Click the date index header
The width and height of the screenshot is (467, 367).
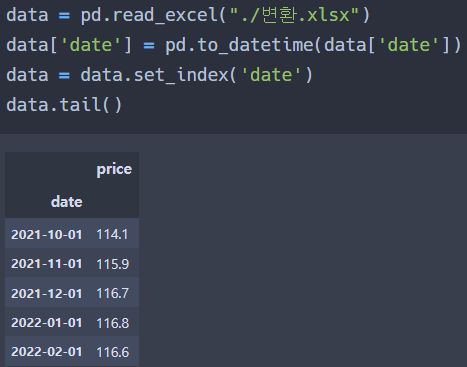66,202
